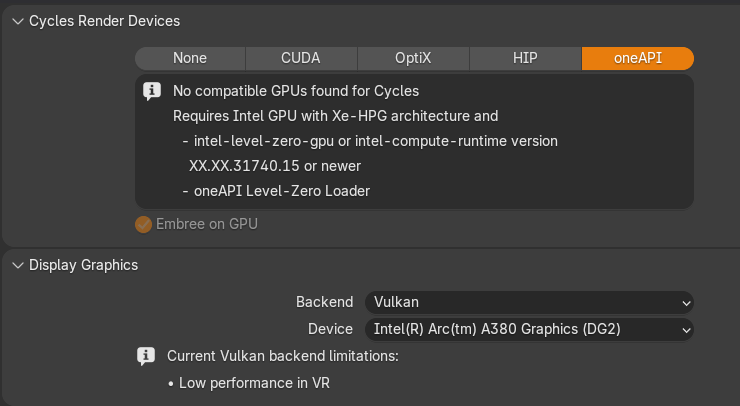
Task: Click the Backend dropdown's chevron arrow
Action: [685, 302]
